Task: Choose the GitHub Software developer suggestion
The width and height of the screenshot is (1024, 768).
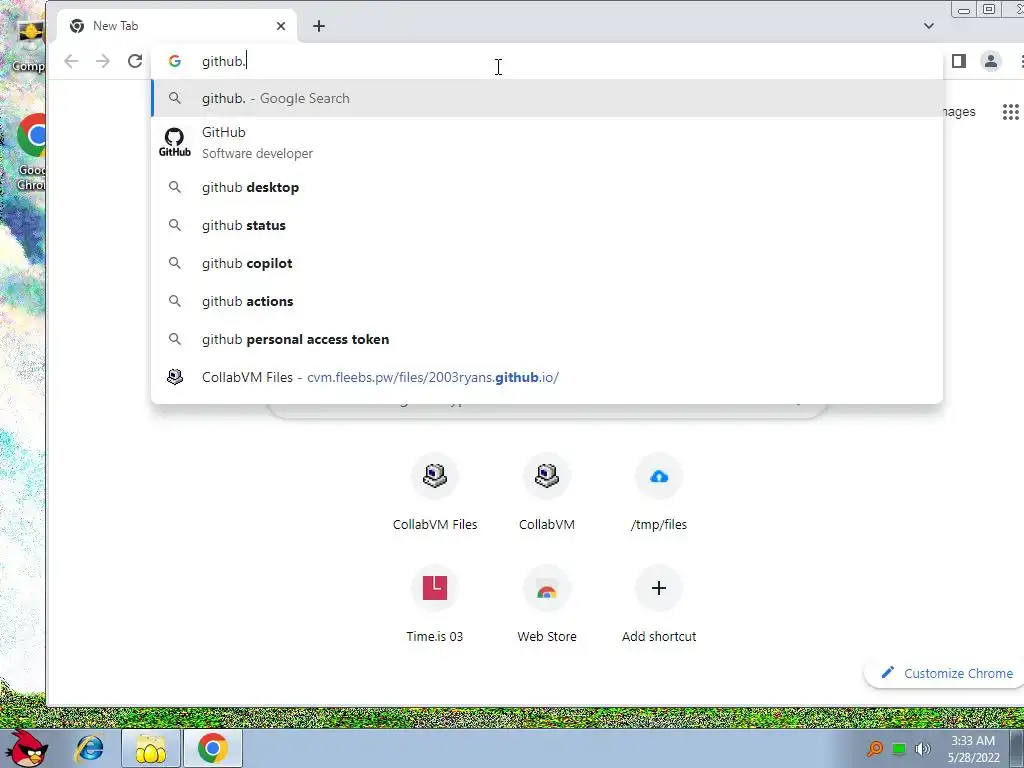Action: click(x=547, y=142)
